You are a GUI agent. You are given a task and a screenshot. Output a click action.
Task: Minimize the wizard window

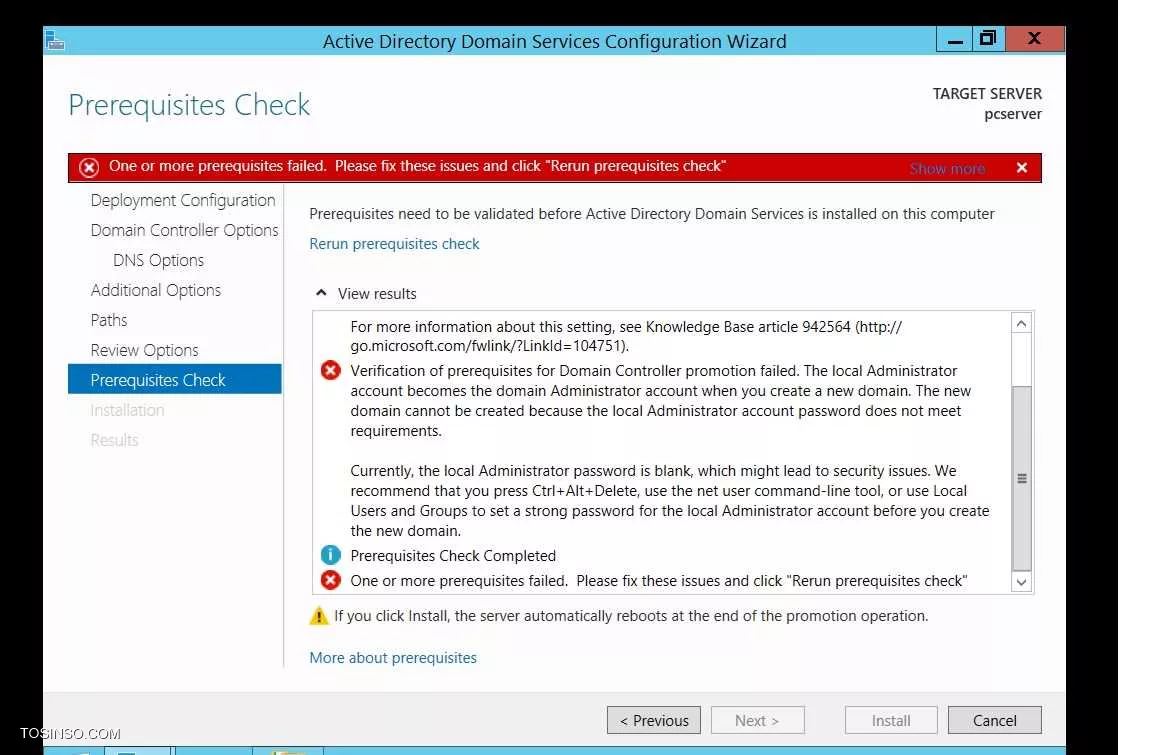tap(954, 40)
